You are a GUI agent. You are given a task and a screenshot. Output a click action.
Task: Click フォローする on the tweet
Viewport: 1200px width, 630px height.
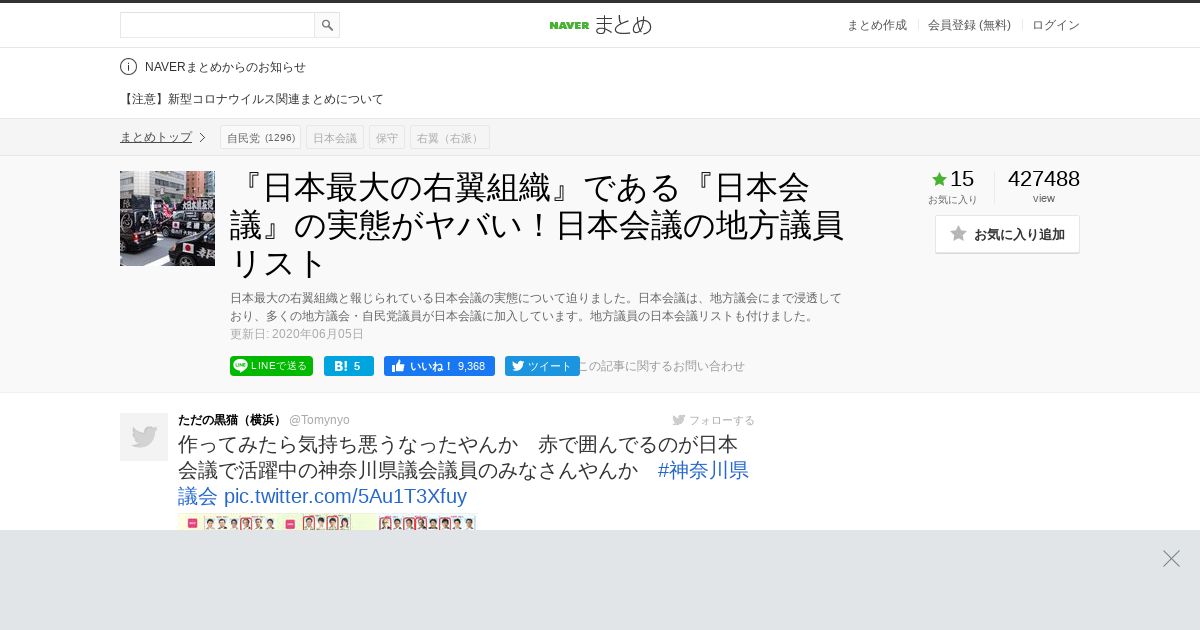point(714,420)
